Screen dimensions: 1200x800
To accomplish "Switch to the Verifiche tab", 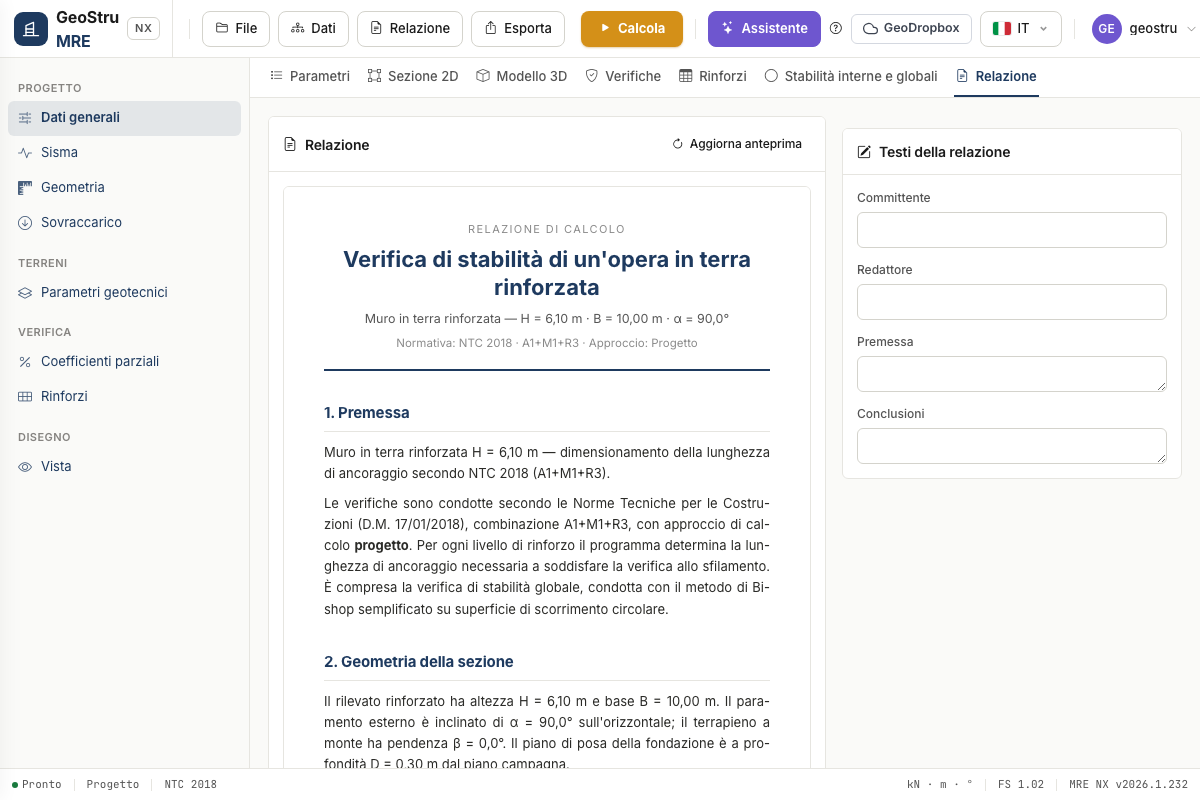I will (x=623, y=76).
